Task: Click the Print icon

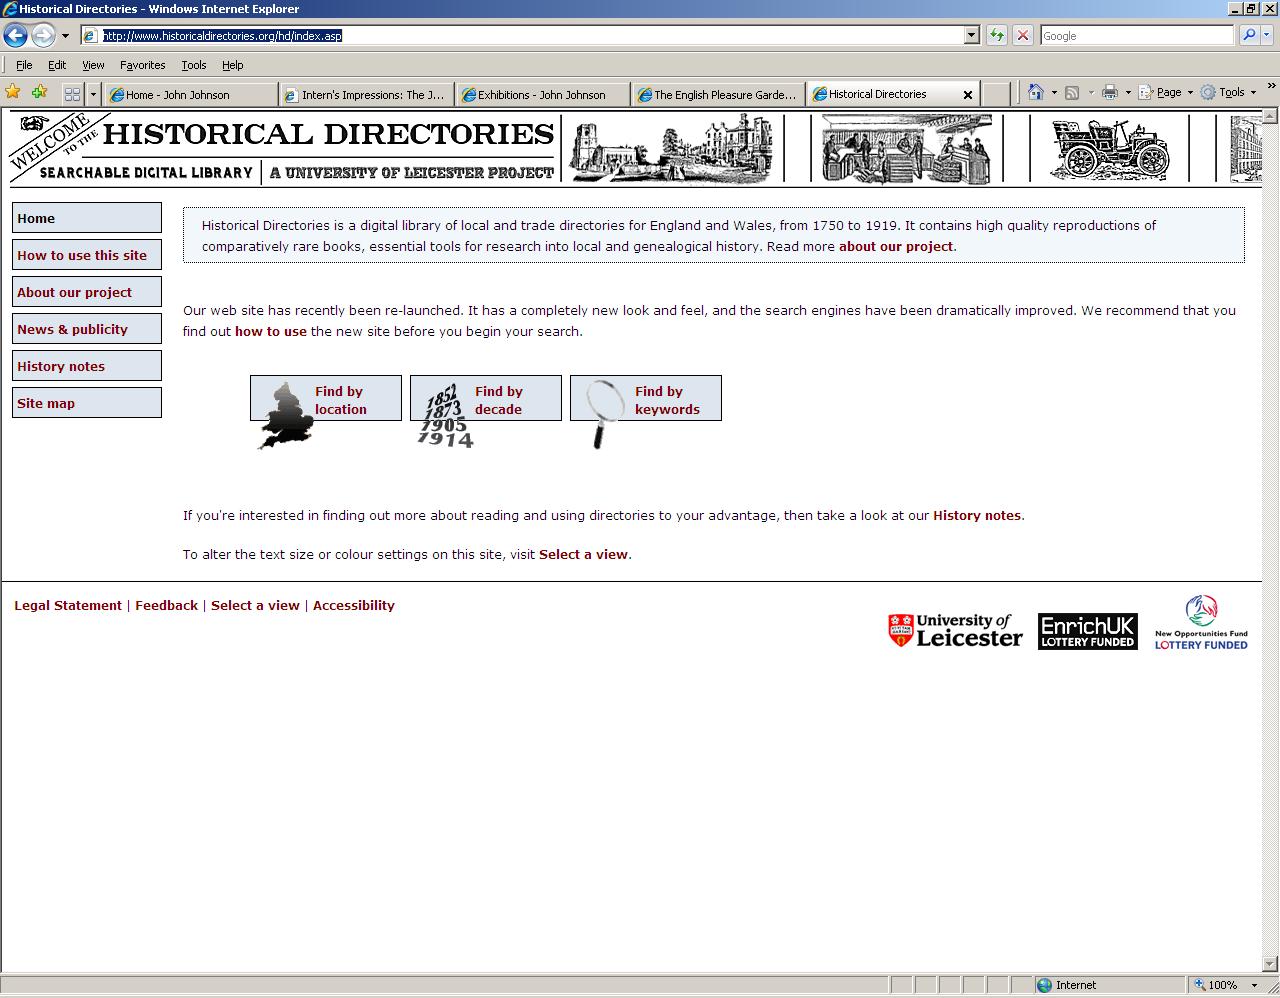Action: coord(1108,91)
